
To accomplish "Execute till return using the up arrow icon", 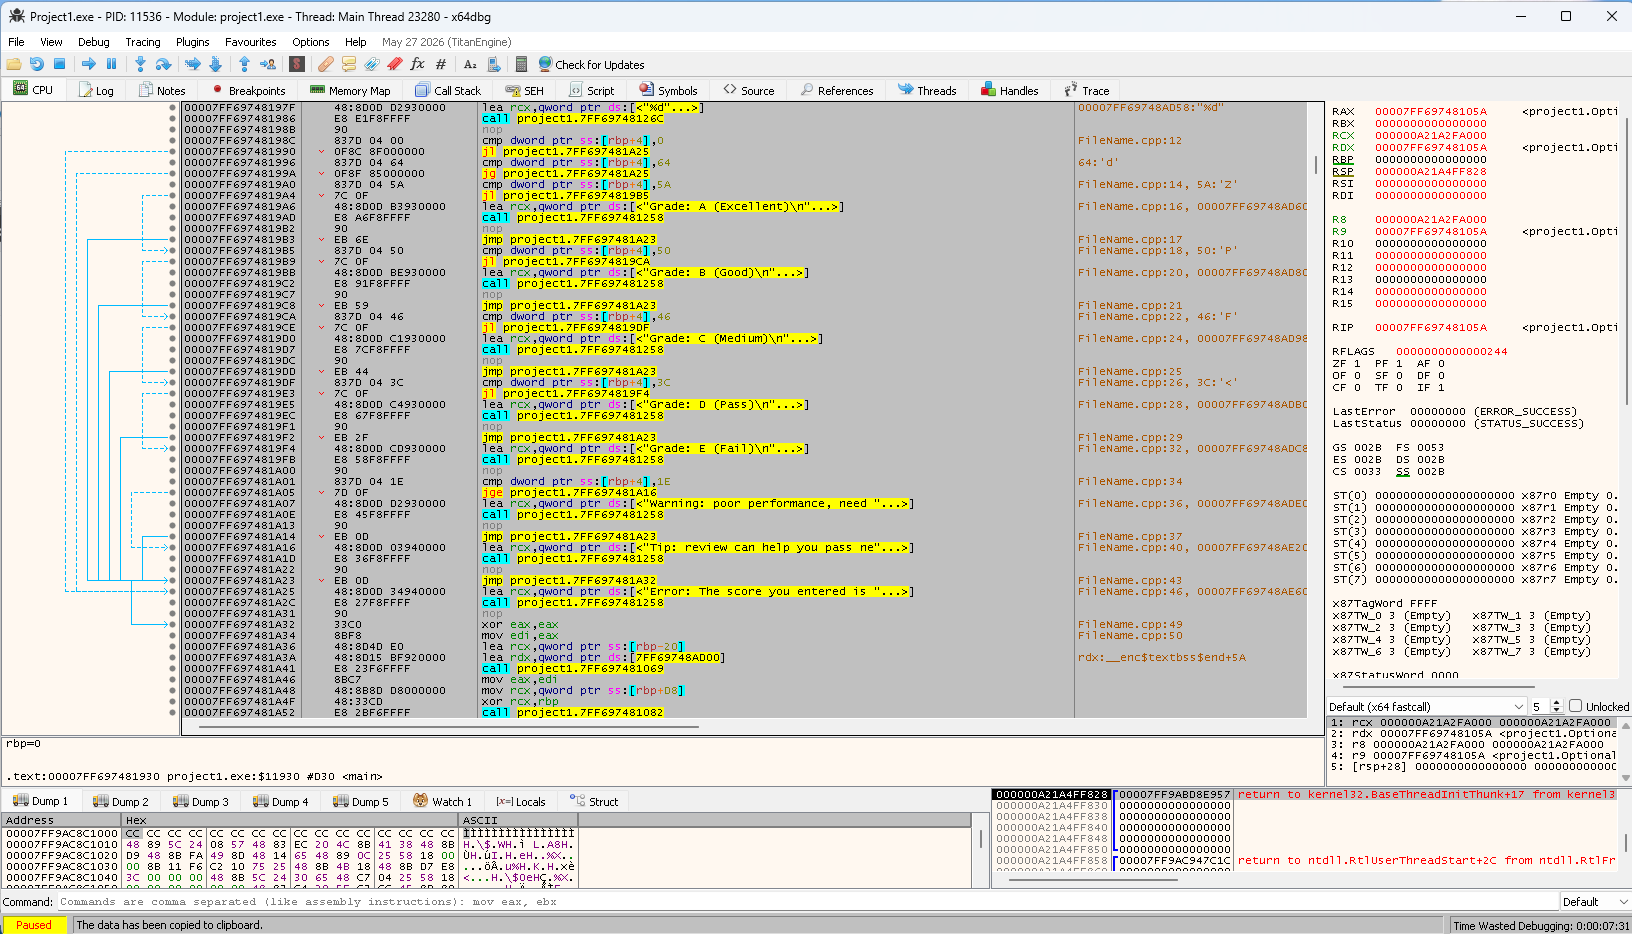I will point(244,64).
